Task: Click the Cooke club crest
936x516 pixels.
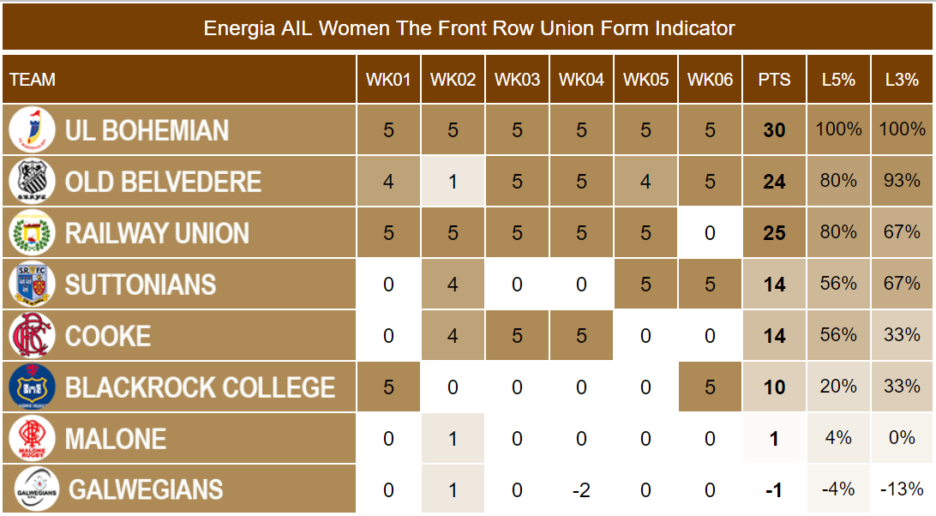Action: (30, 336)
